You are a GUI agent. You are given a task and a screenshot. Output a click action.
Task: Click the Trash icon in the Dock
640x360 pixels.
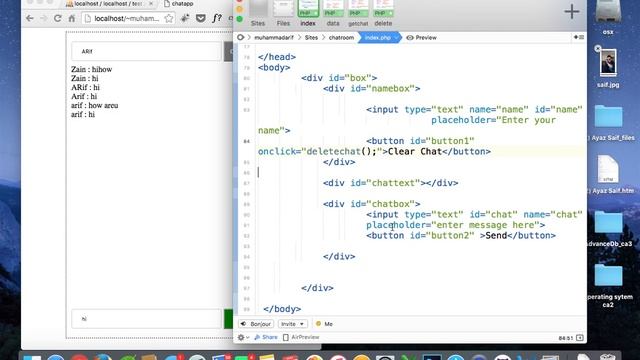pos(607,357)
